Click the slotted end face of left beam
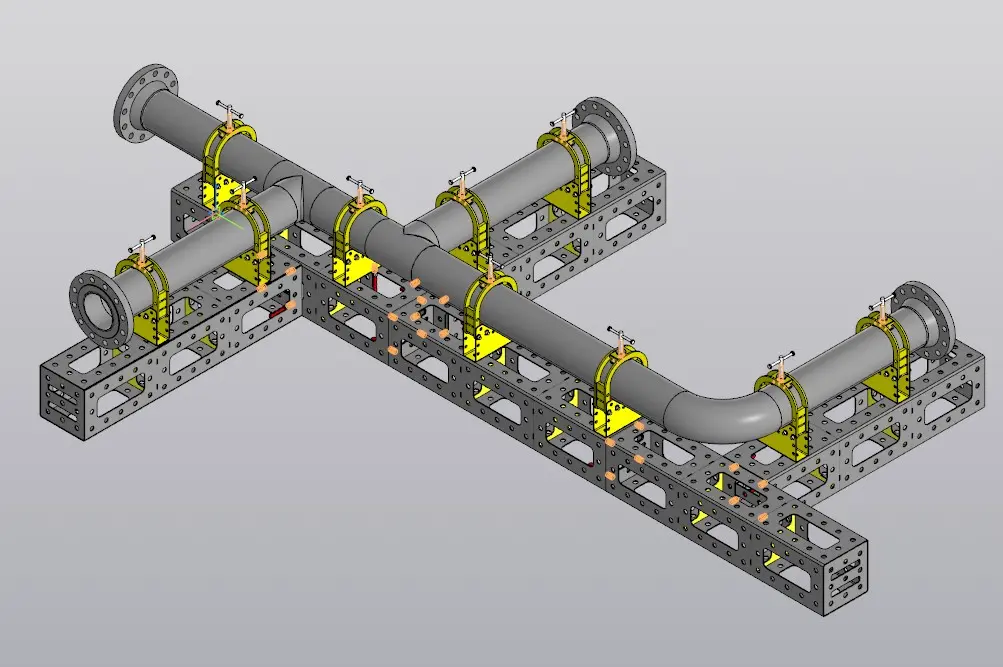Viewport: 1003px width, 667px height. coord(62,398)
